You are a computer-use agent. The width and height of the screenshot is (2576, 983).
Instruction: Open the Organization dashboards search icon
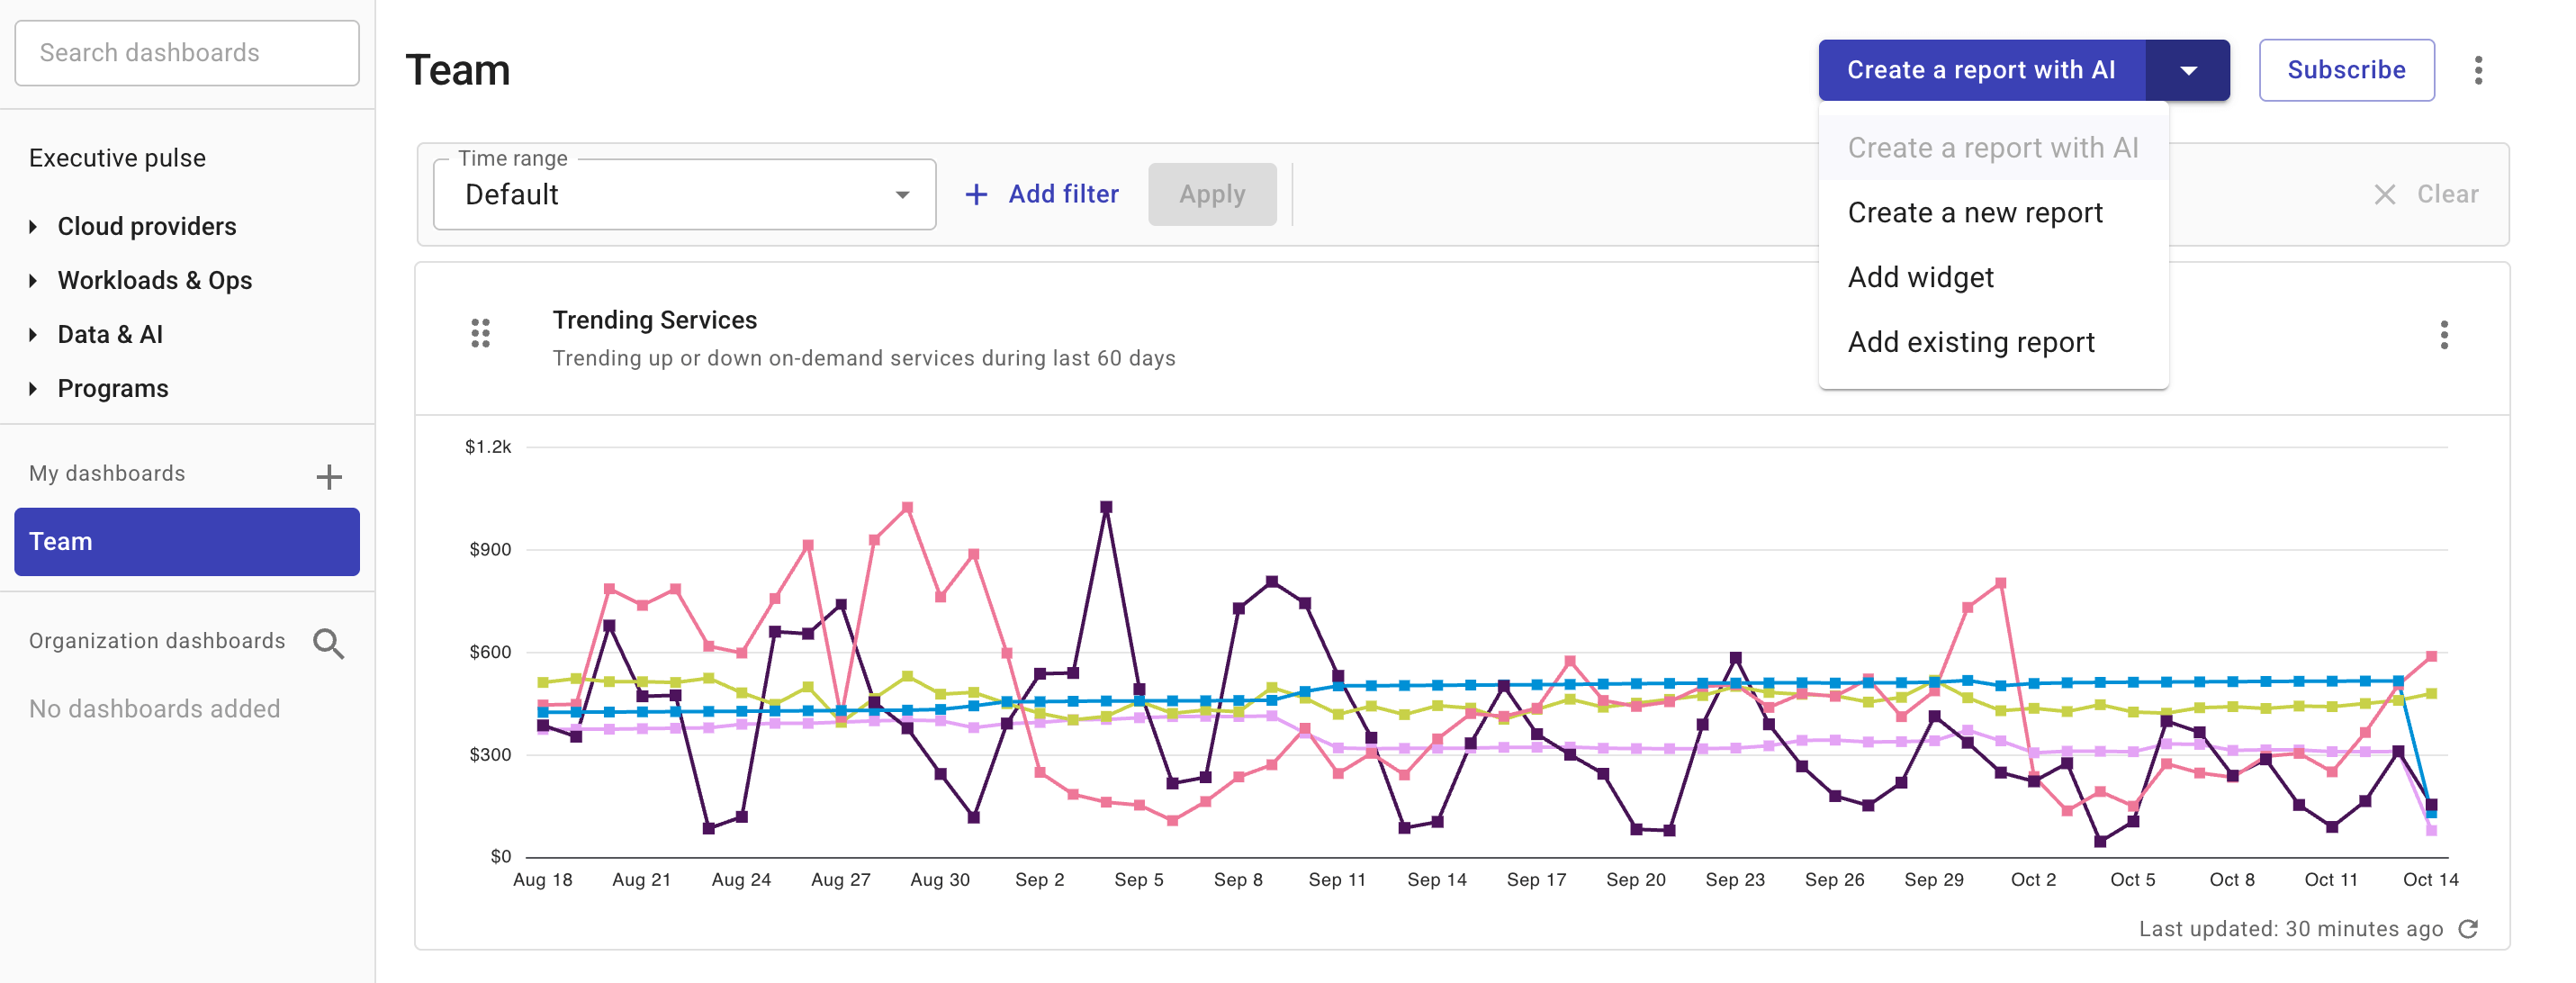330,643
